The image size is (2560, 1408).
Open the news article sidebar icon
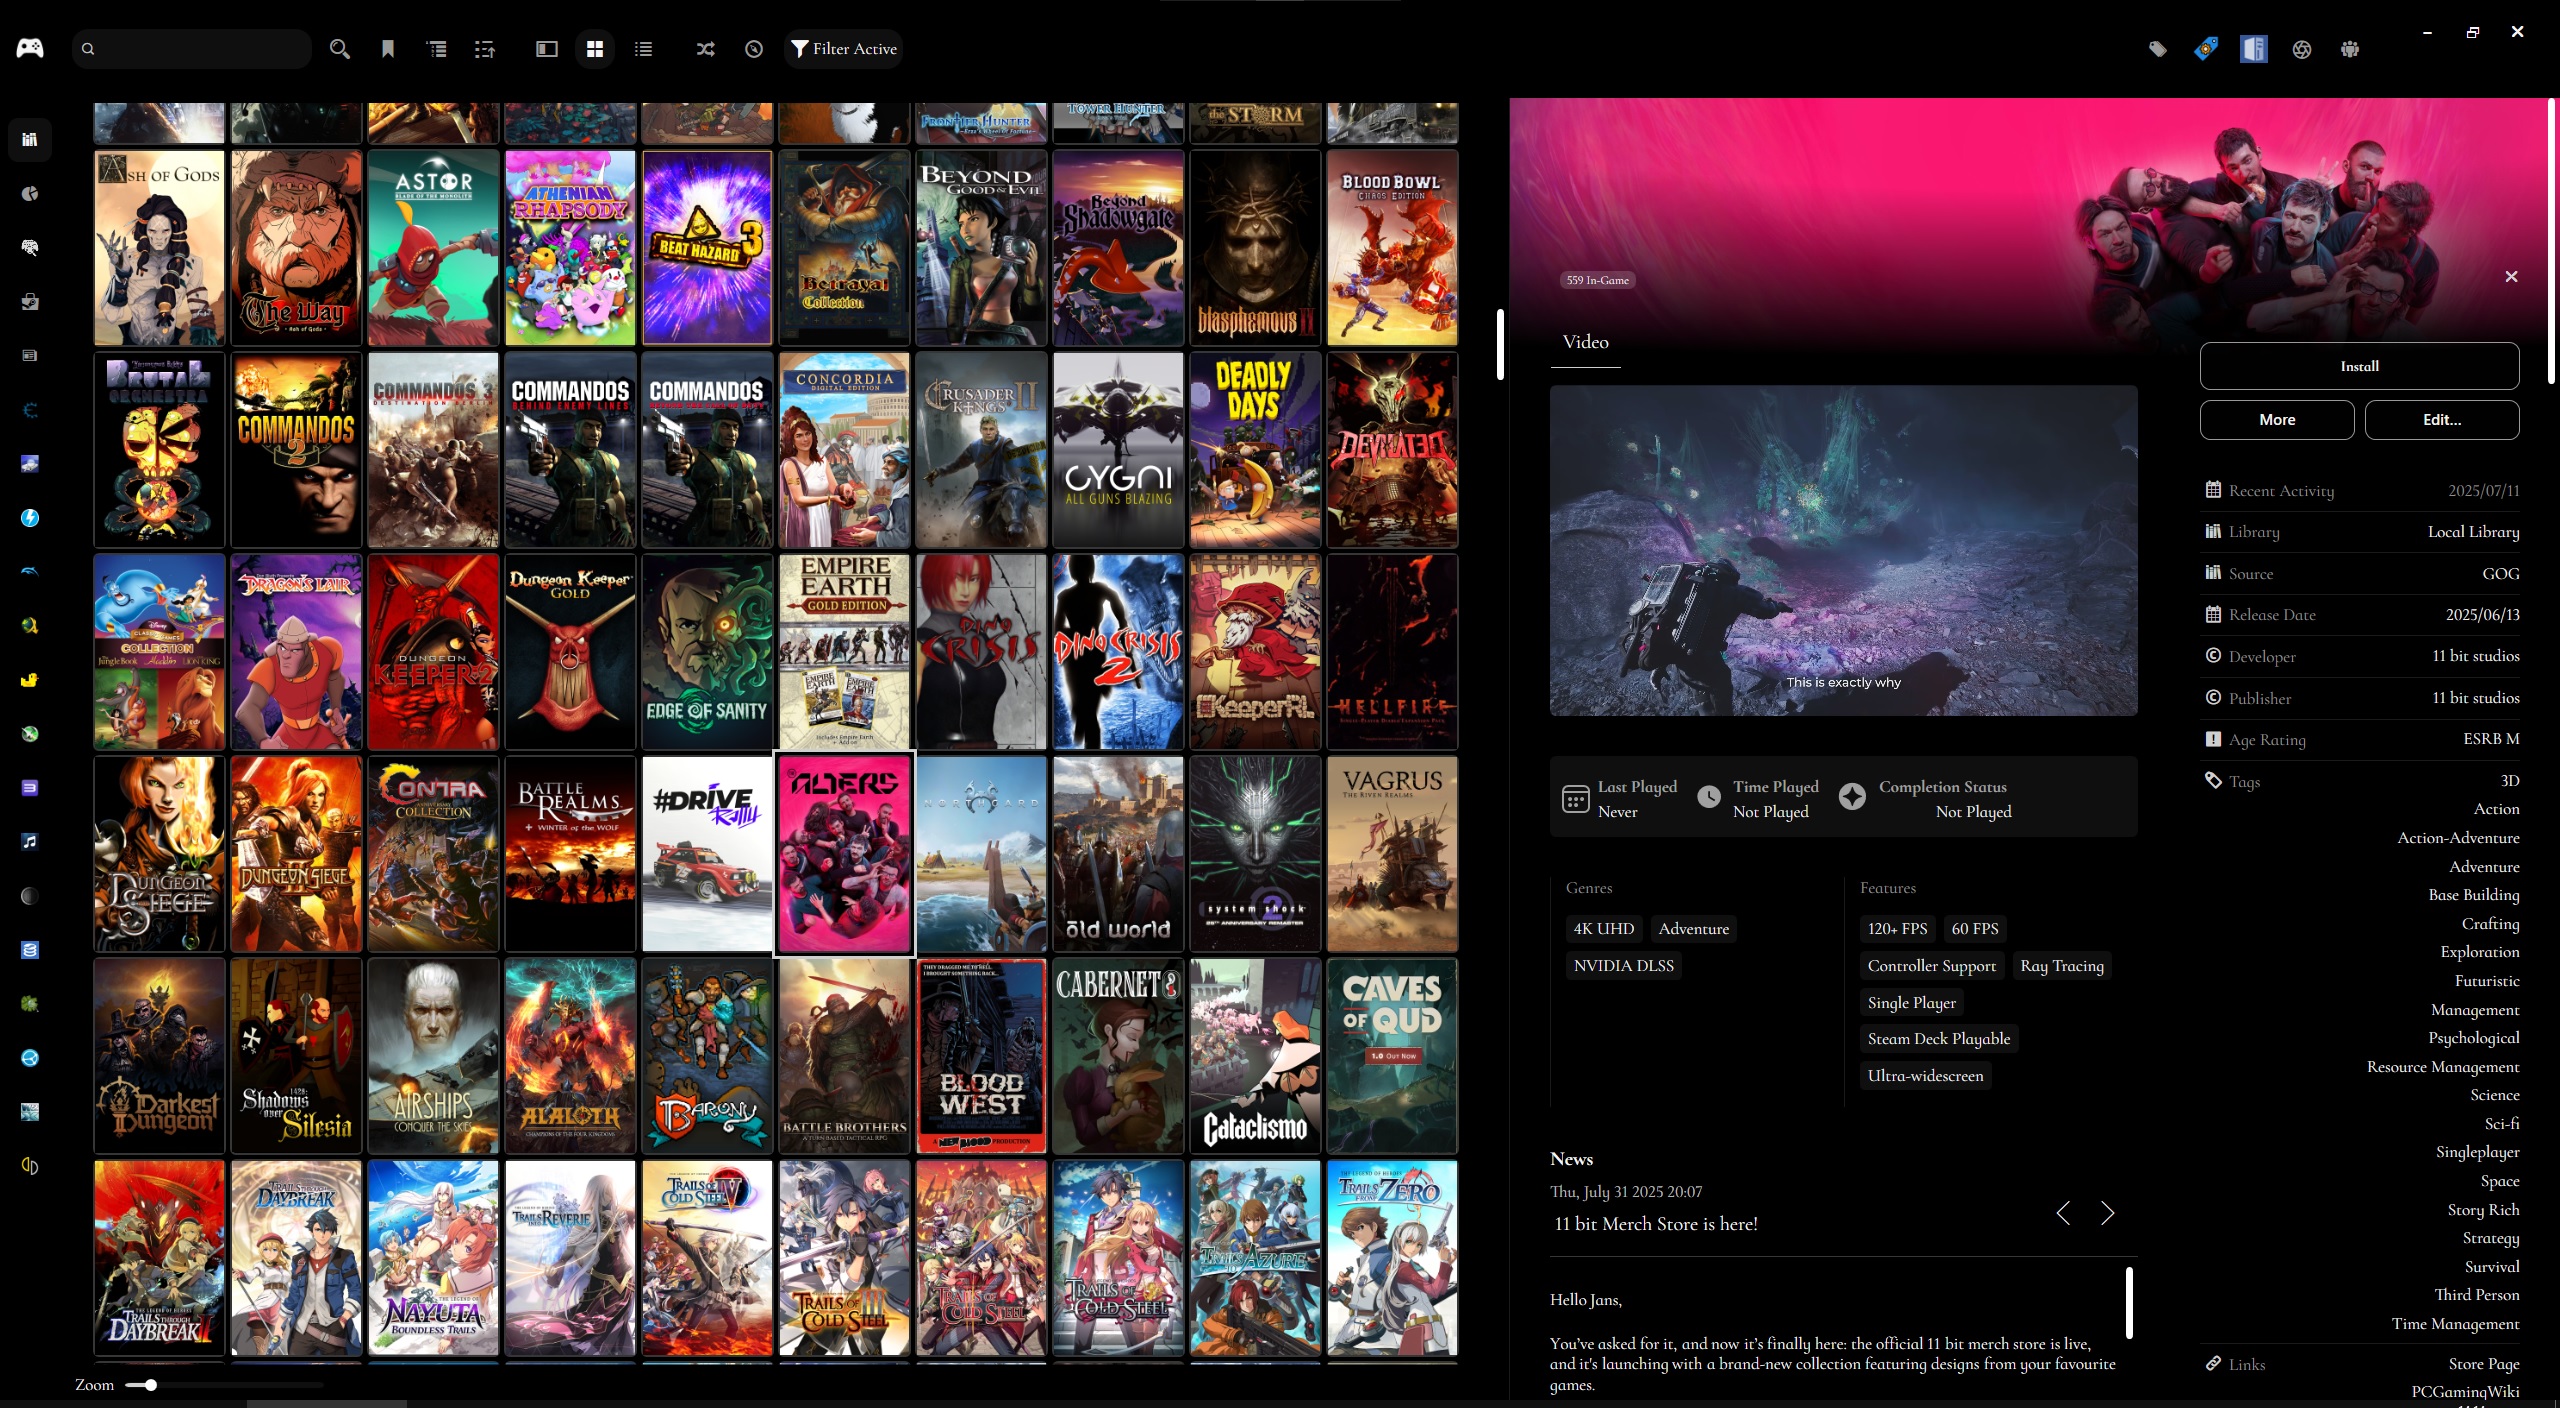click(x=30, y=356)
